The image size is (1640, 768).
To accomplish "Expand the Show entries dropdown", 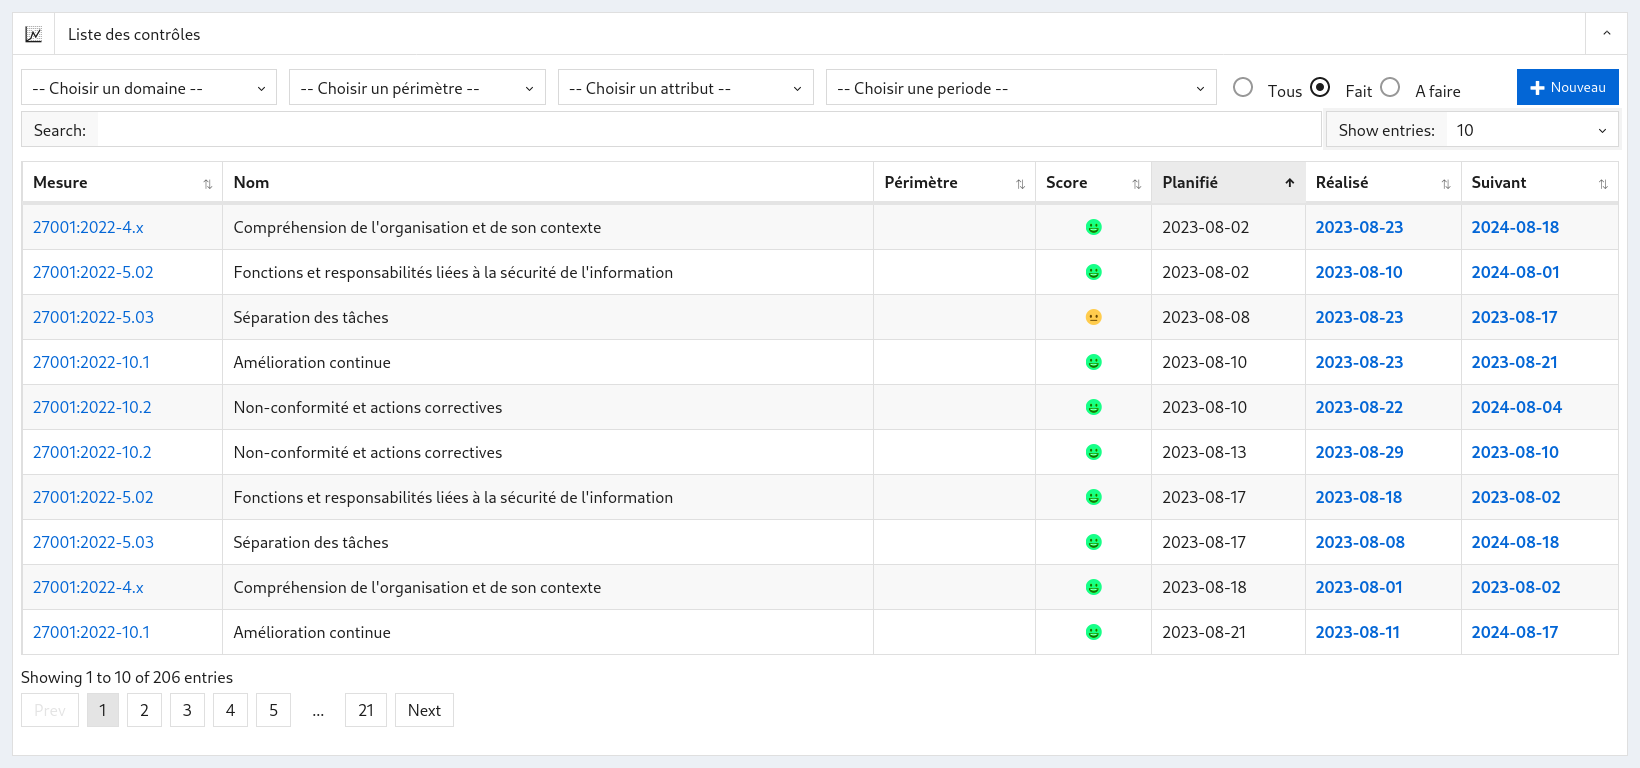I will tap(1530, 130).
